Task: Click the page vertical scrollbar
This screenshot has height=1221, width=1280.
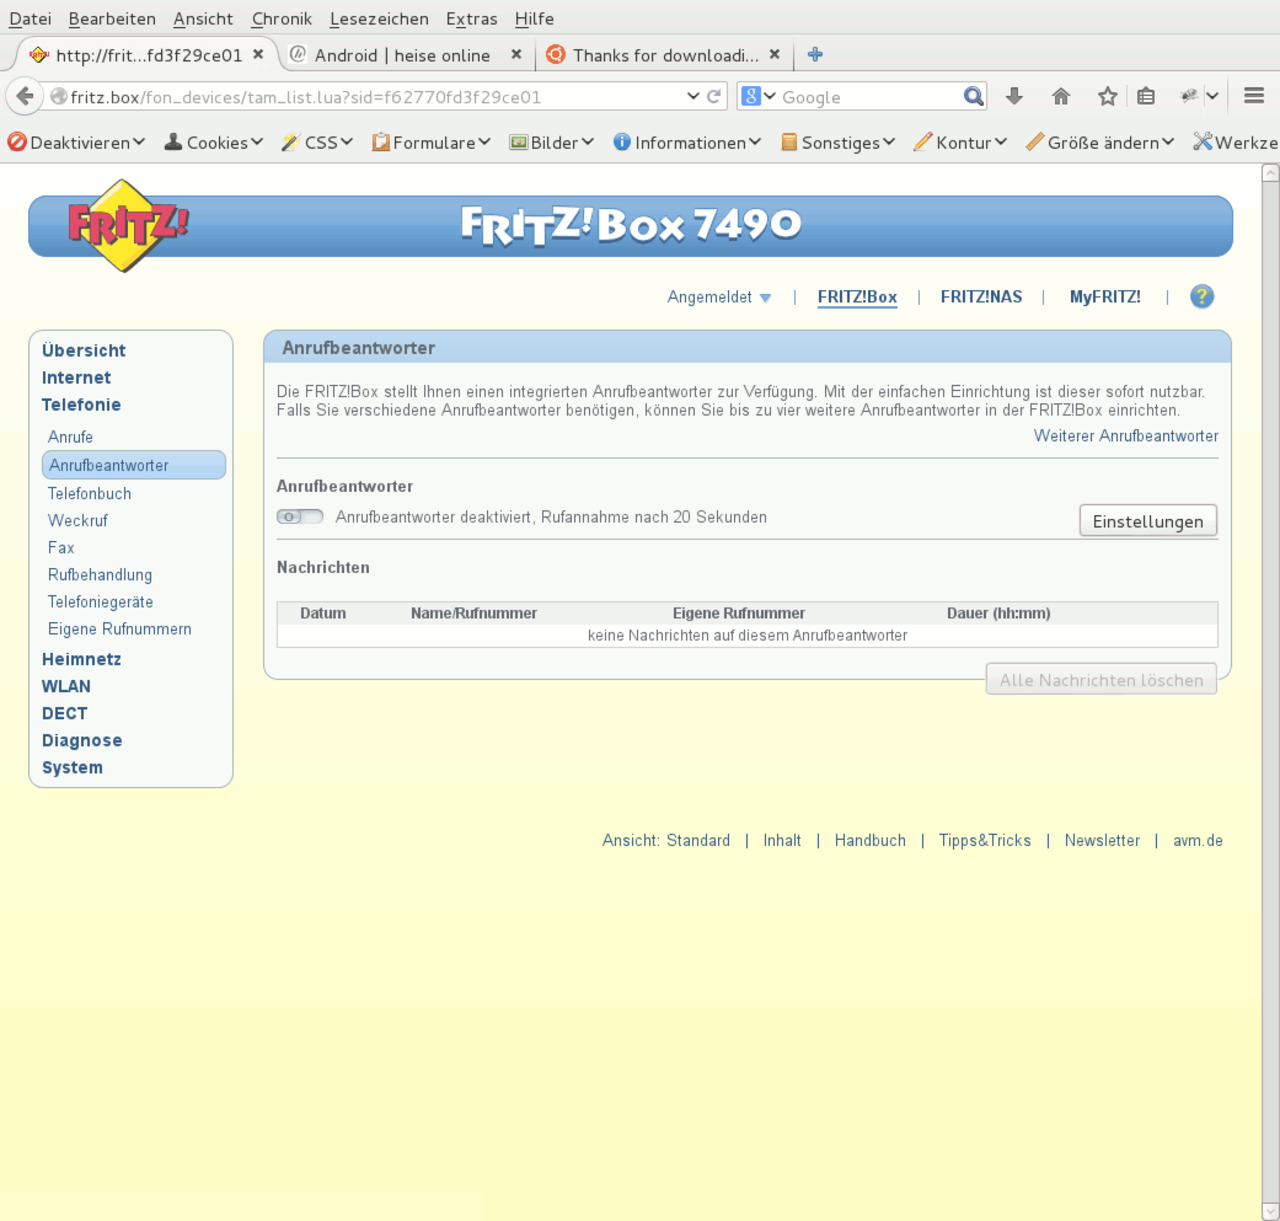Action: 1271,692
